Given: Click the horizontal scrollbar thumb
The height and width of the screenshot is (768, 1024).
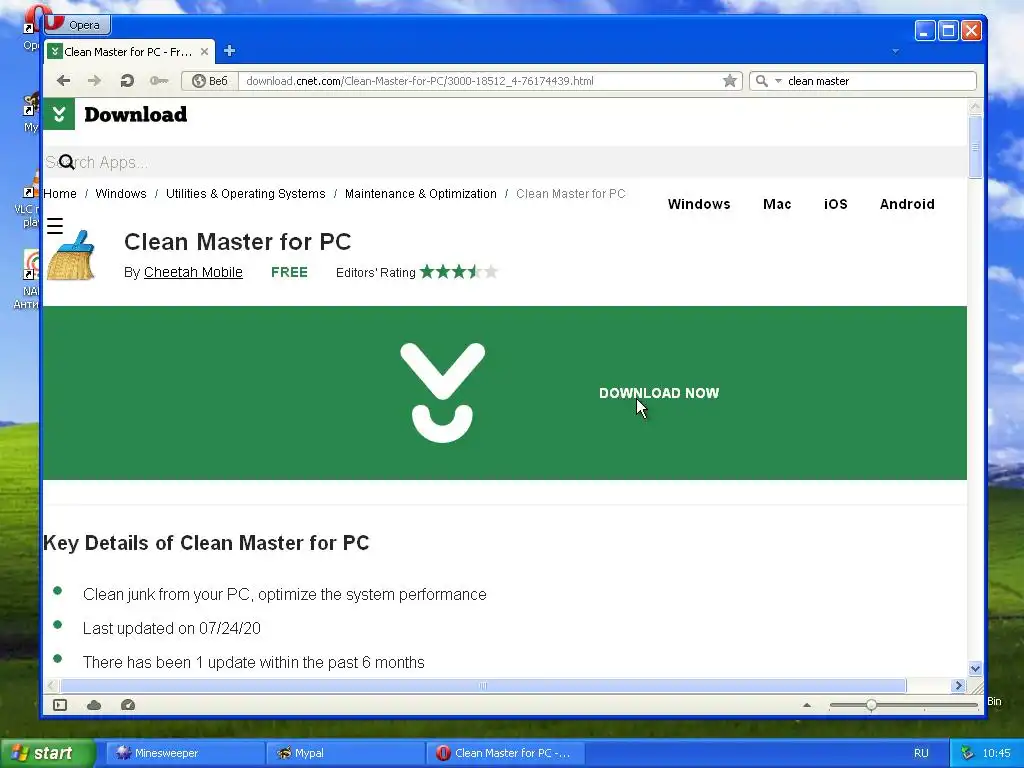Looking at the screenshot, I should point(483,686).
